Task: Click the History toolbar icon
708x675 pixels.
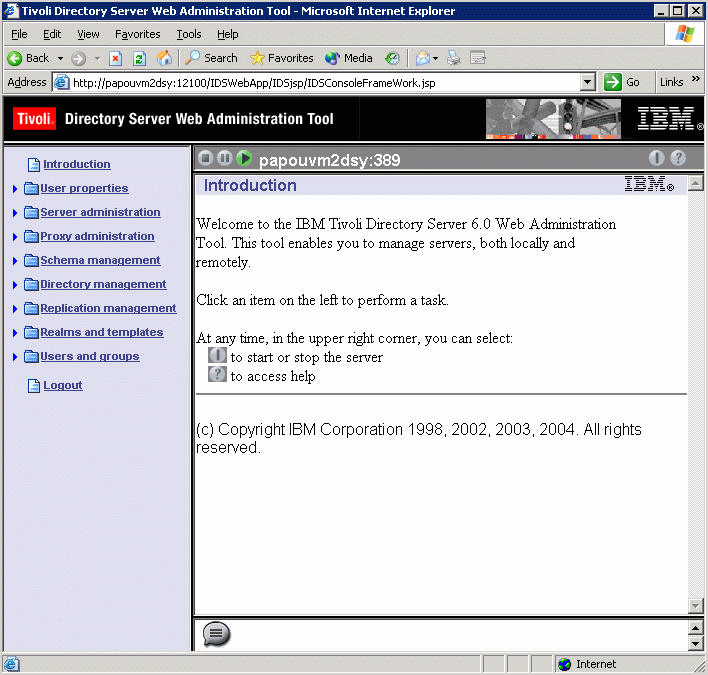Action: (392, 58)
